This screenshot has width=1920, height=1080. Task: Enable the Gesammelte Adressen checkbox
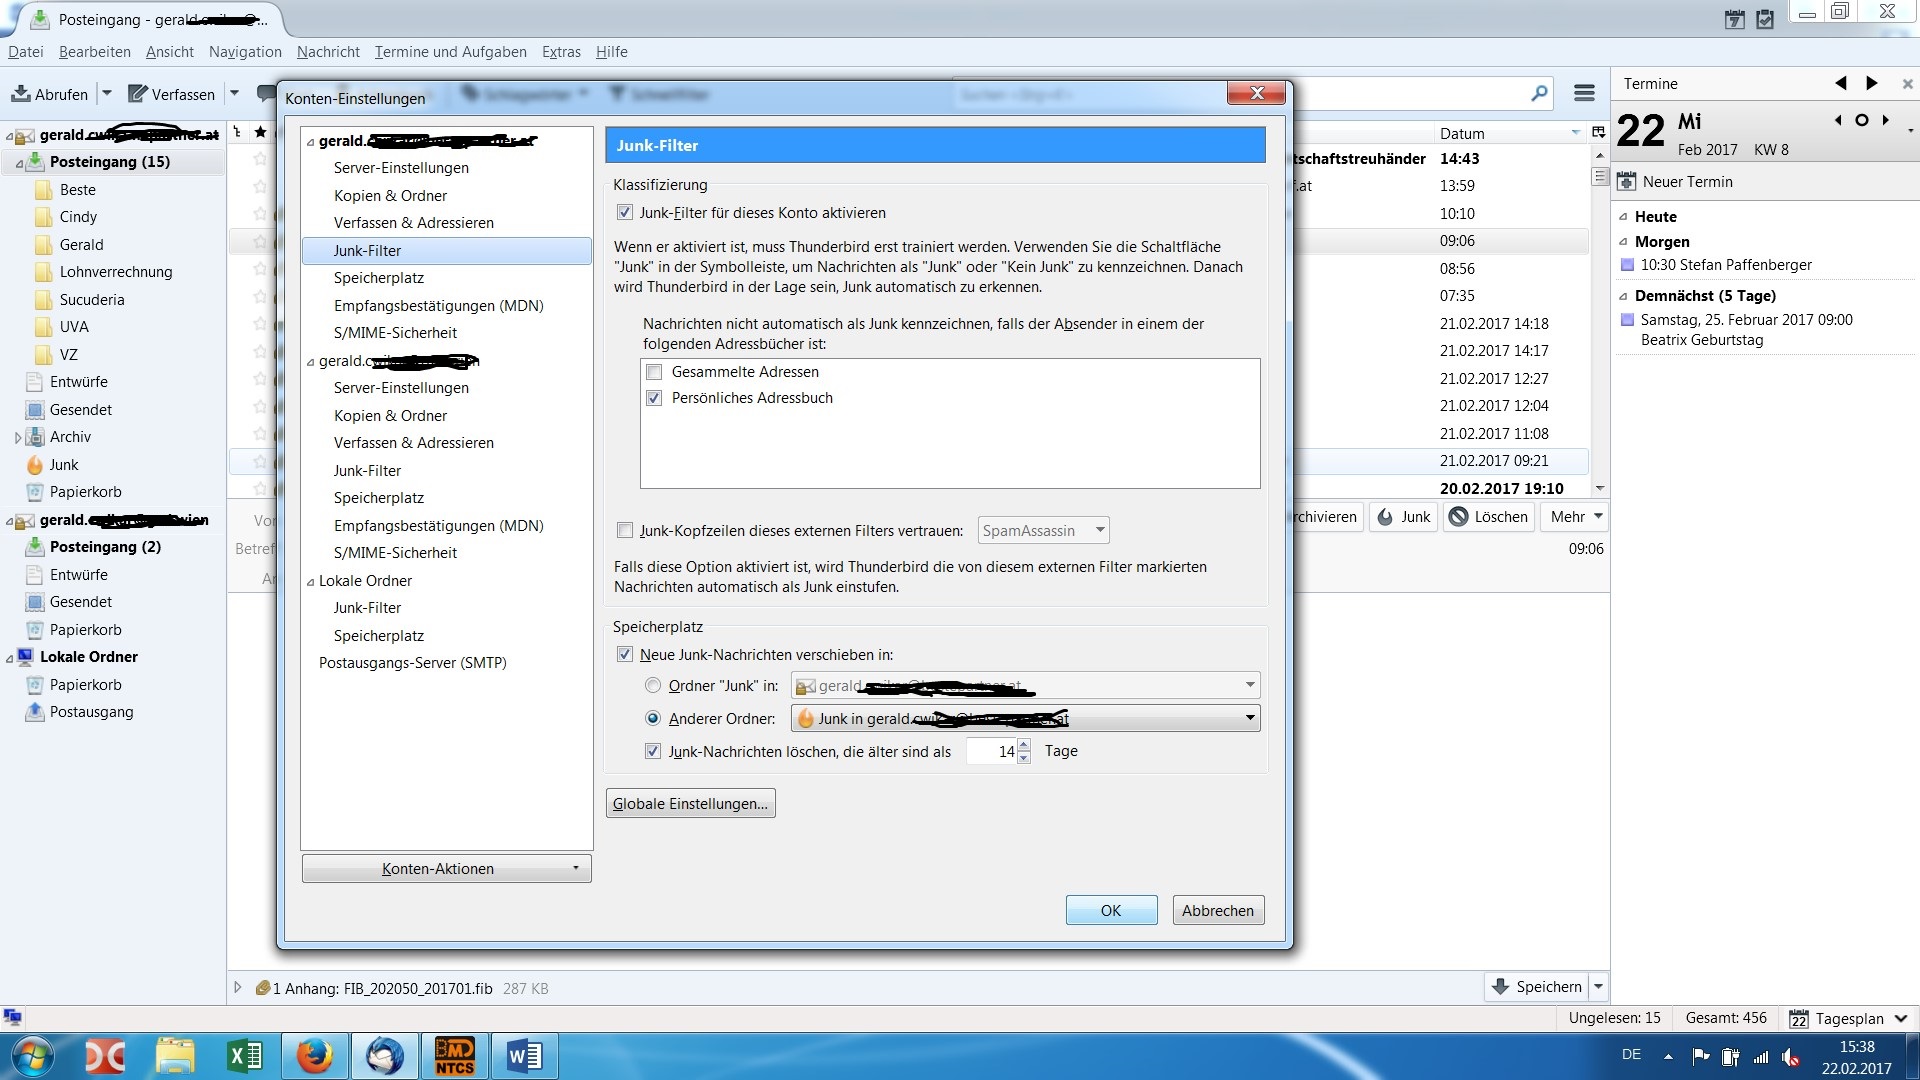[654, 372]
